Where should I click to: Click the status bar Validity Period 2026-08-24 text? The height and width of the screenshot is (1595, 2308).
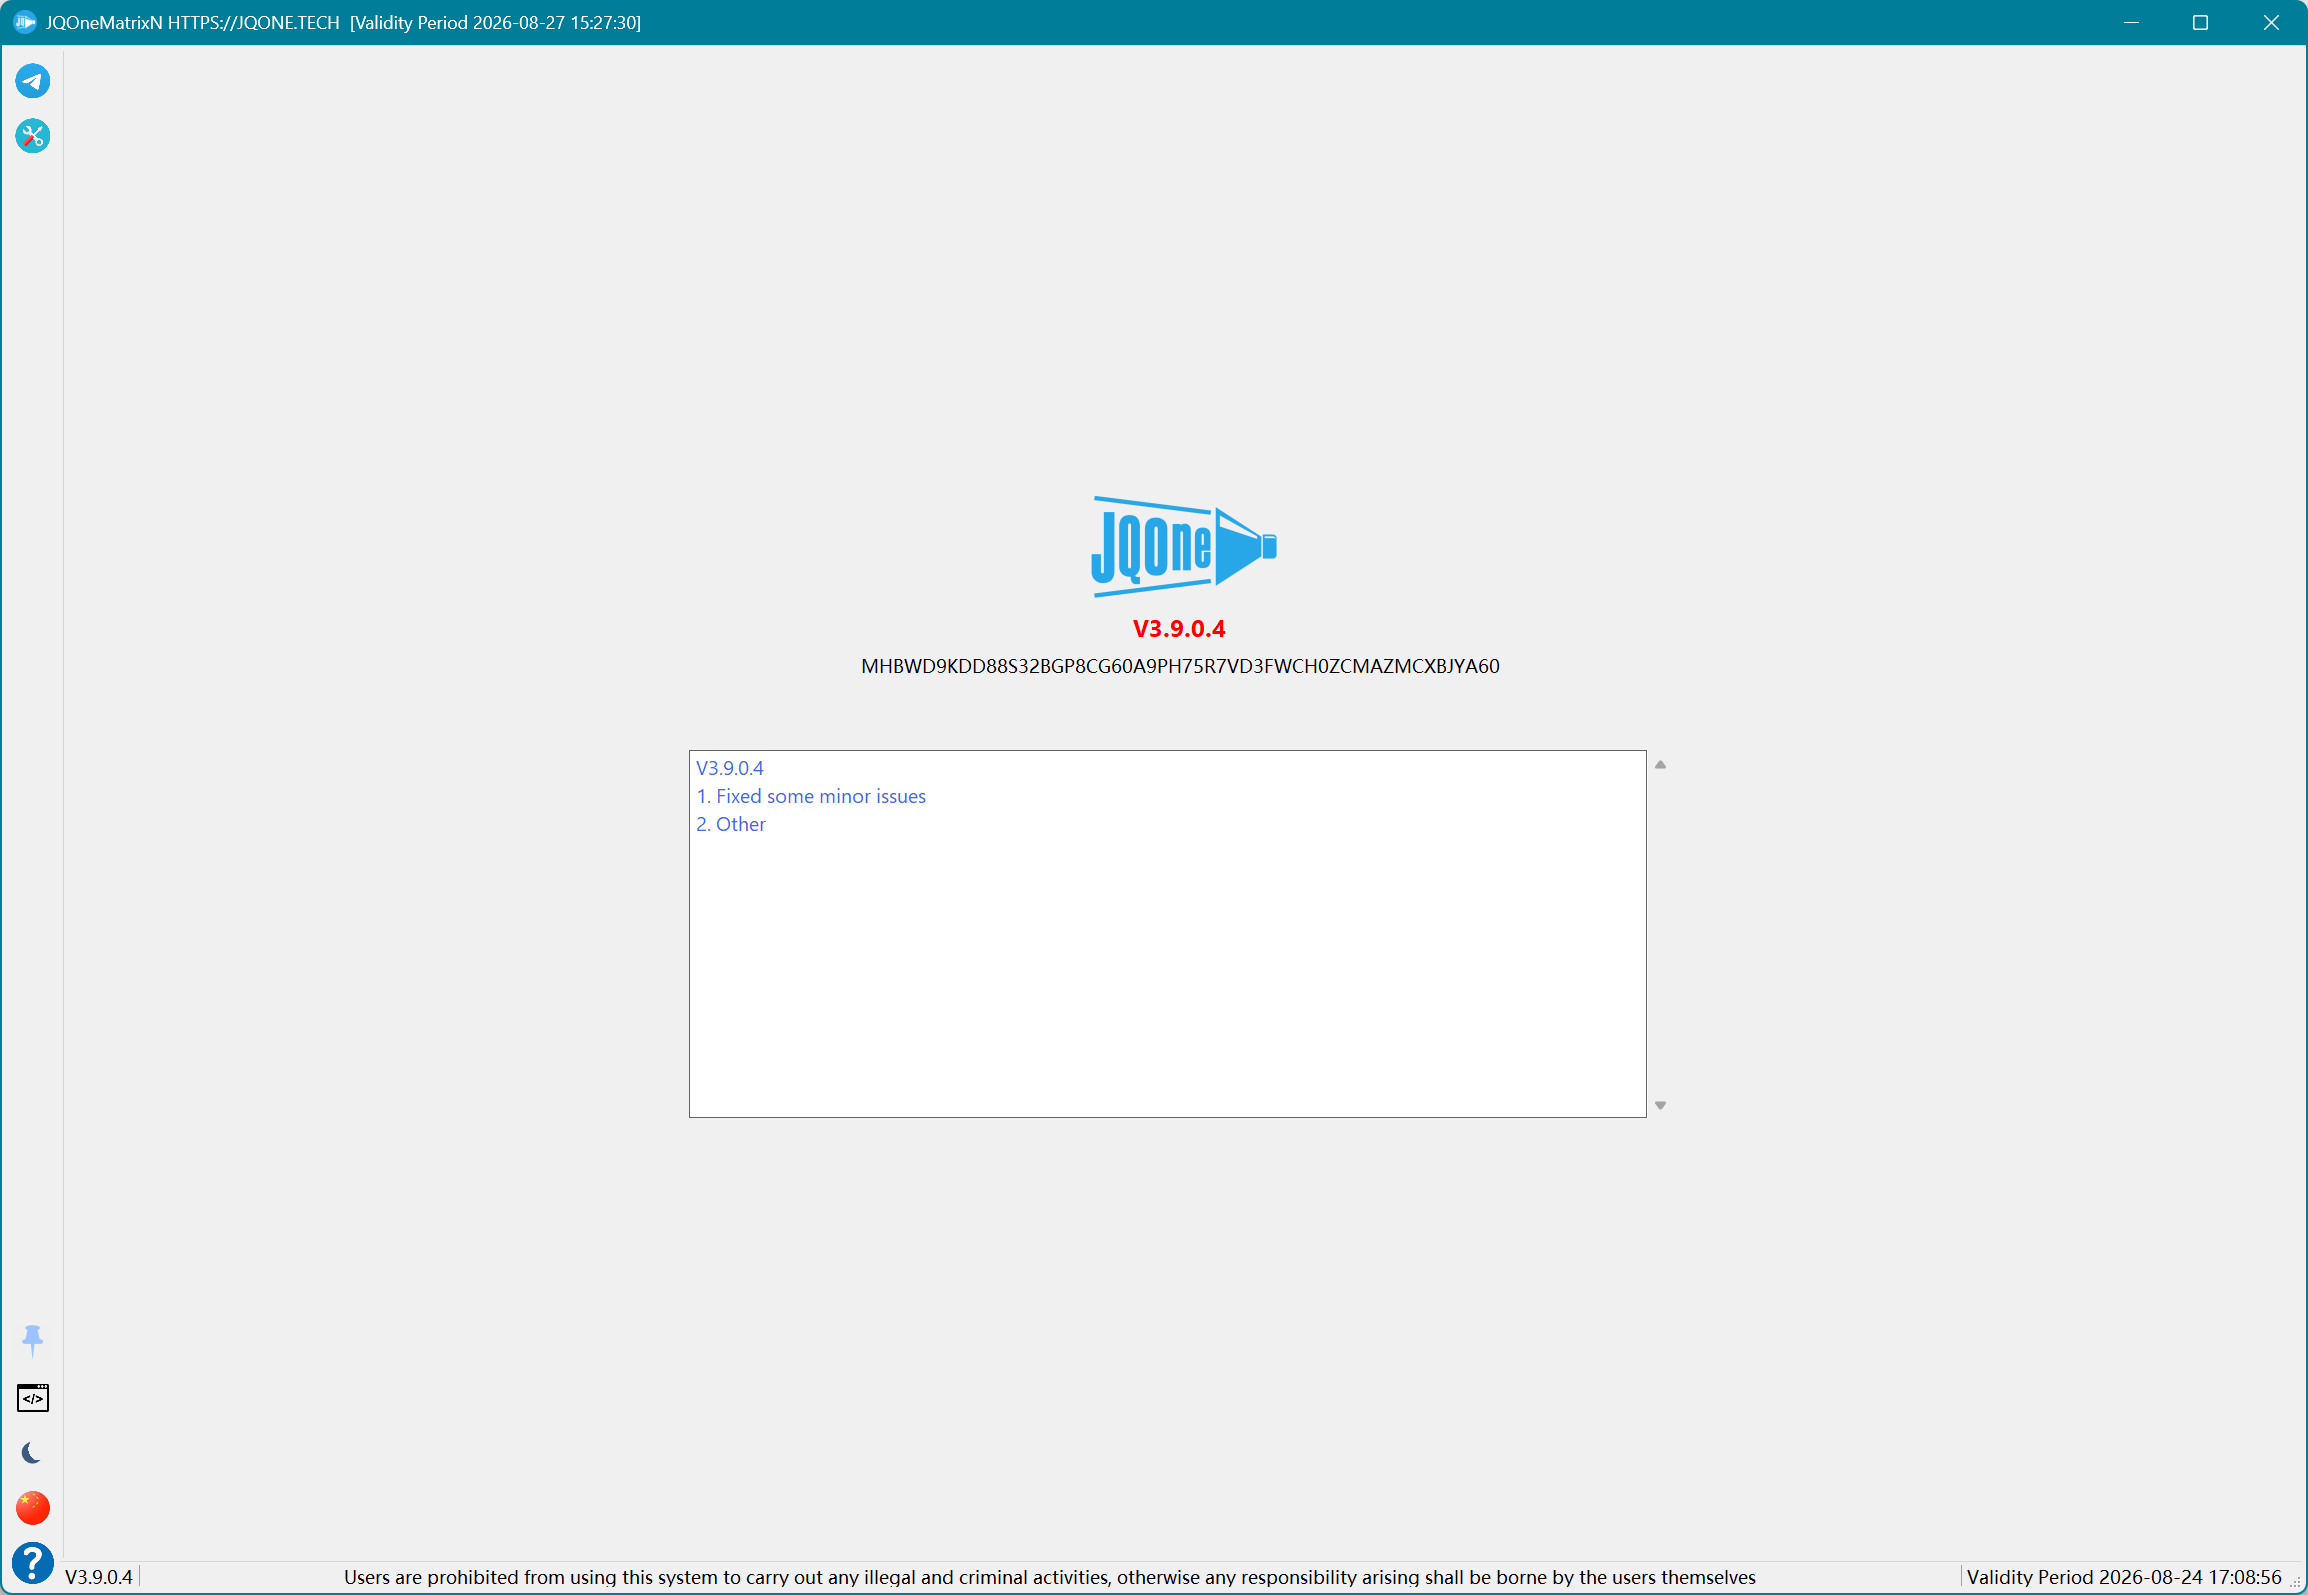click(2124, 1577)
